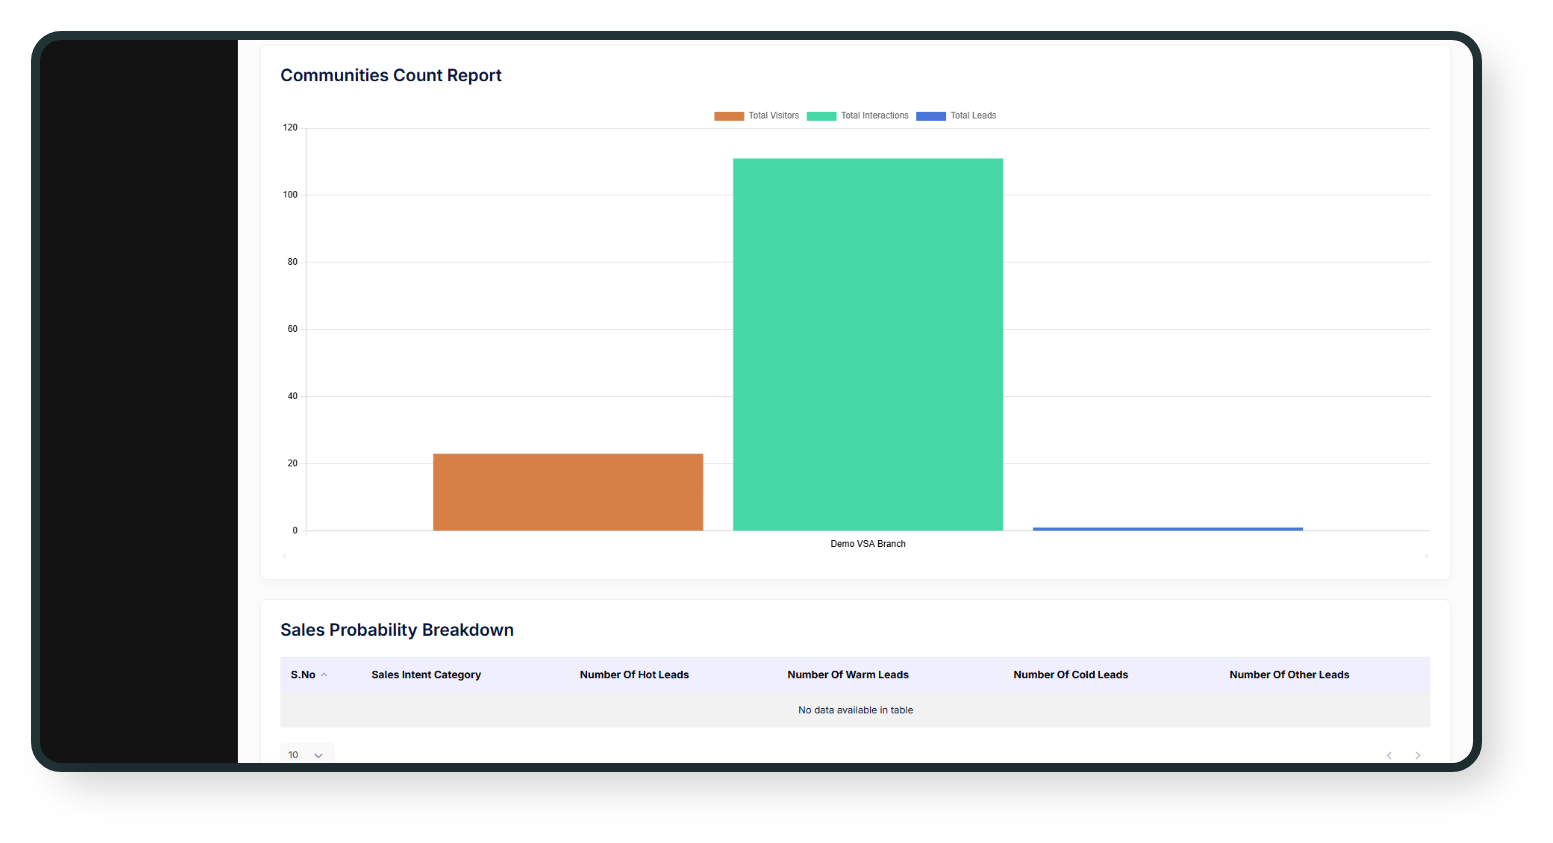Viewport: 1553px width, 843px height.
Task: Click the chart's left scroll arrow
Action: pos(284,556)
